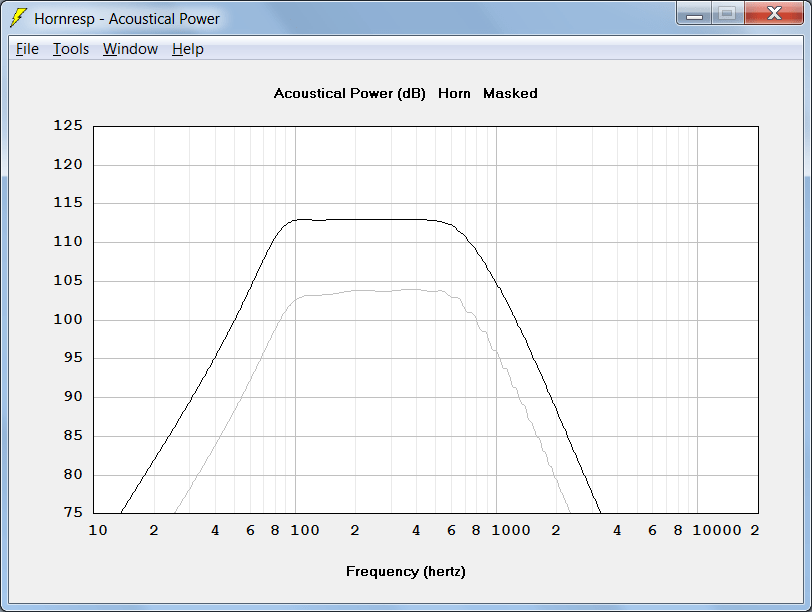Click the 110 value on the dB axis

tap(68, 241)
